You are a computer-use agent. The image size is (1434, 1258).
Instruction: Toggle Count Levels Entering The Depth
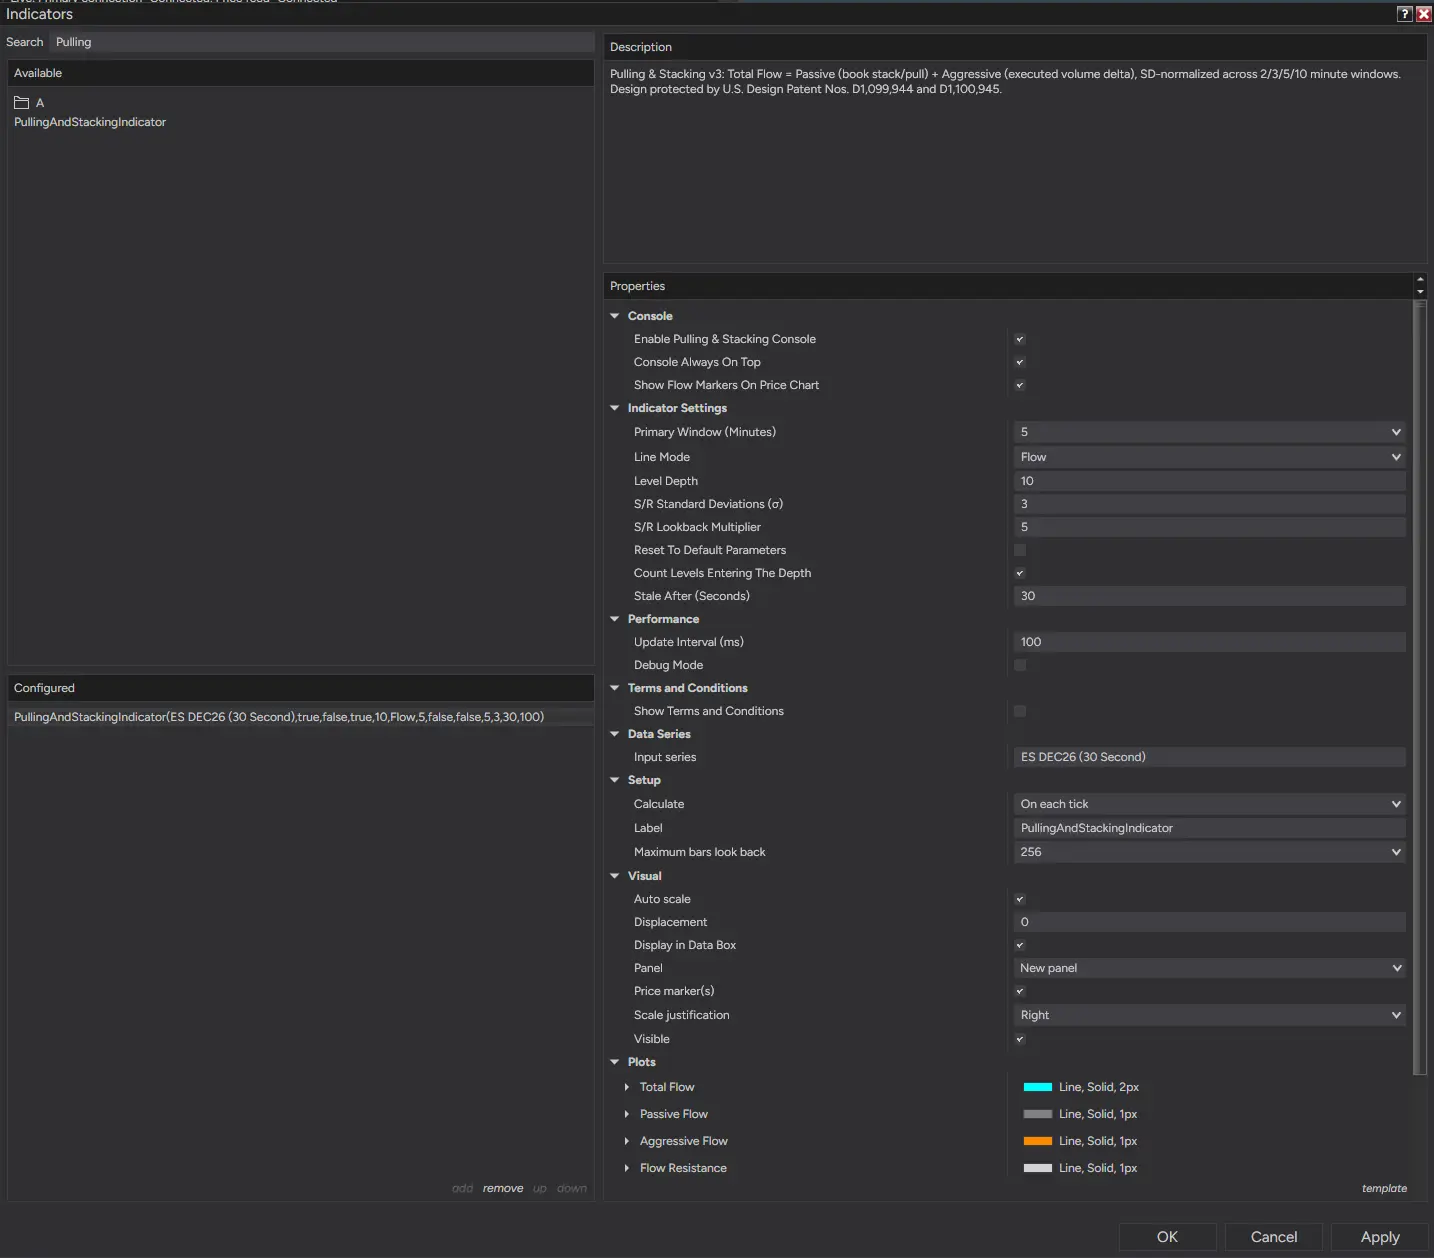(x=1020, y=573)
